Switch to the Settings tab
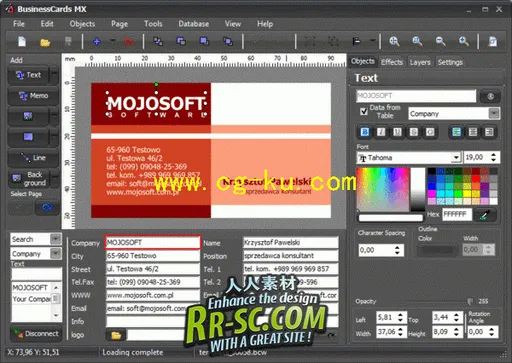 (x=450, y=62)
